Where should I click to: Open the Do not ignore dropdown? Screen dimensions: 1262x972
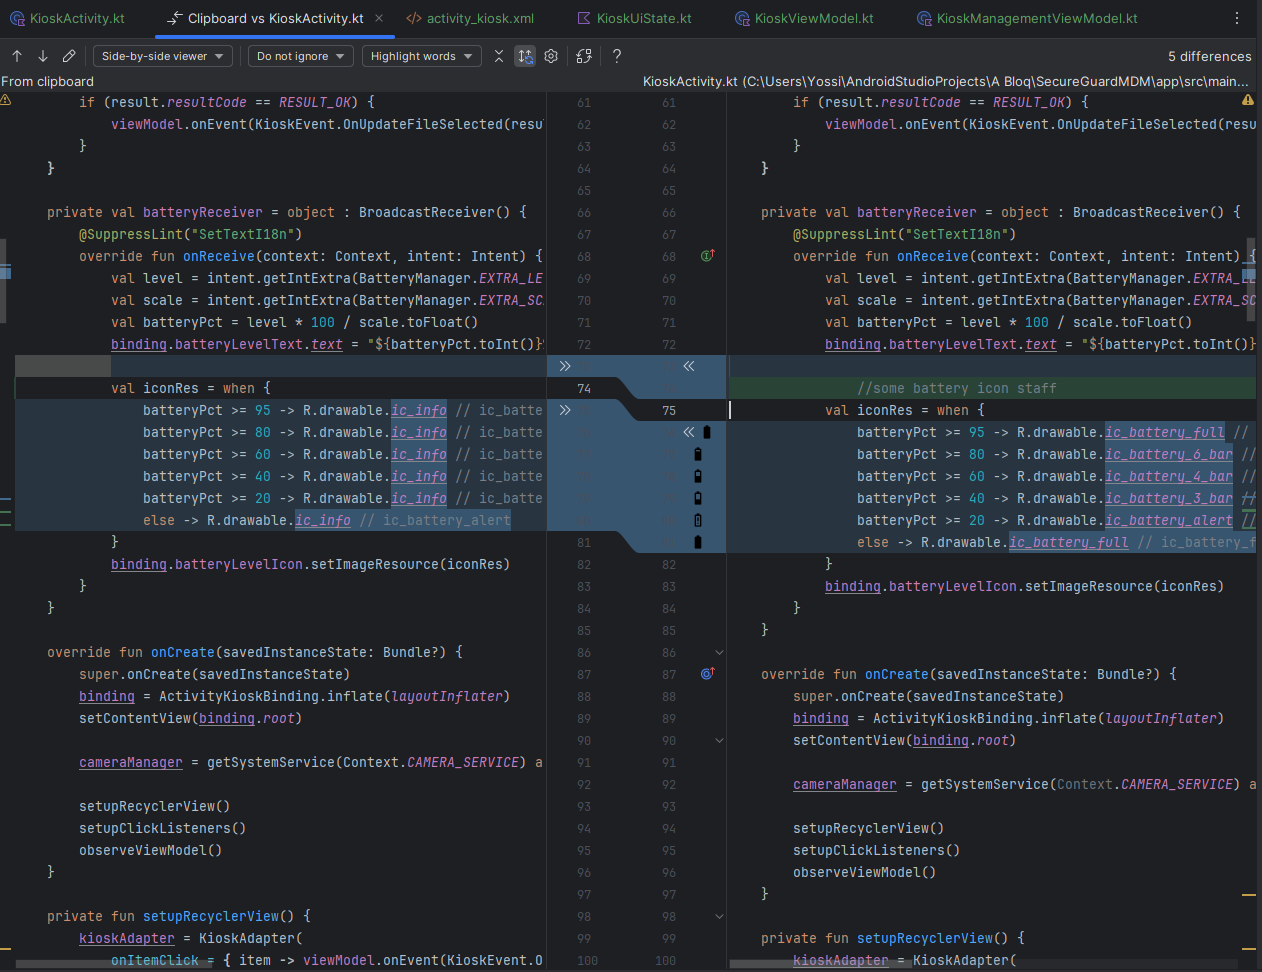coord(301,56)
